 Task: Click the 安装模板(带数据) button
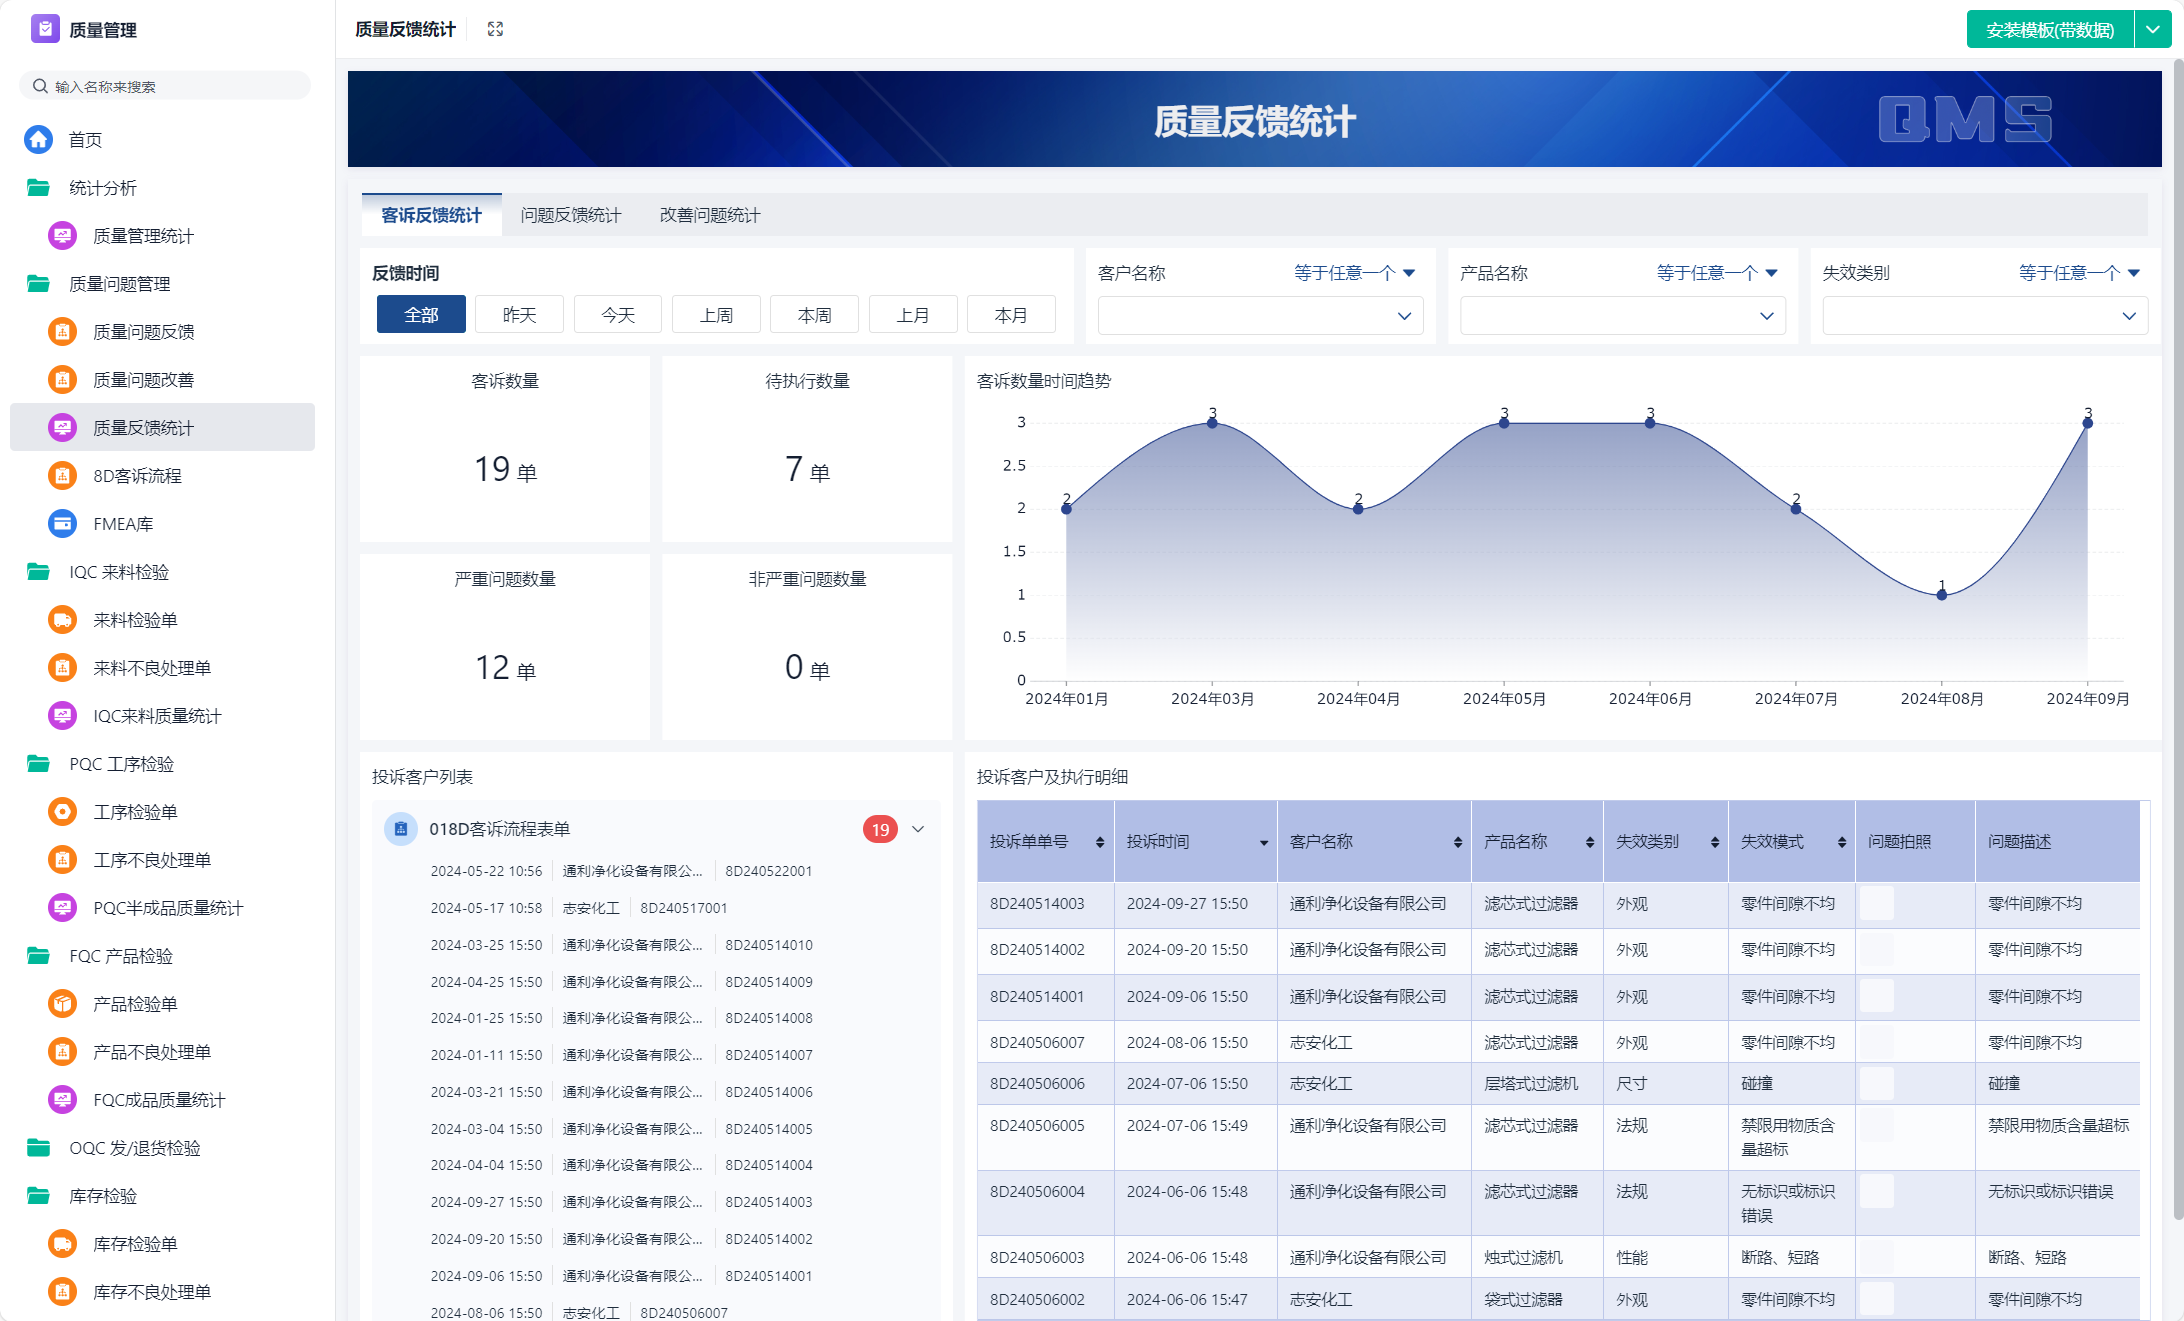2049,29
